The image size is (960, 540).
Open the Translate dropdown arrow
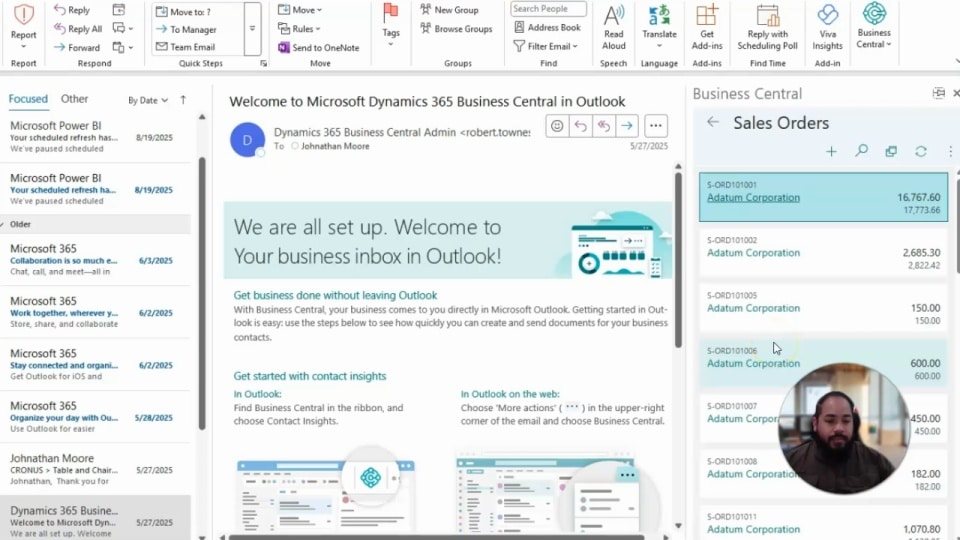(x=659, y=46)
